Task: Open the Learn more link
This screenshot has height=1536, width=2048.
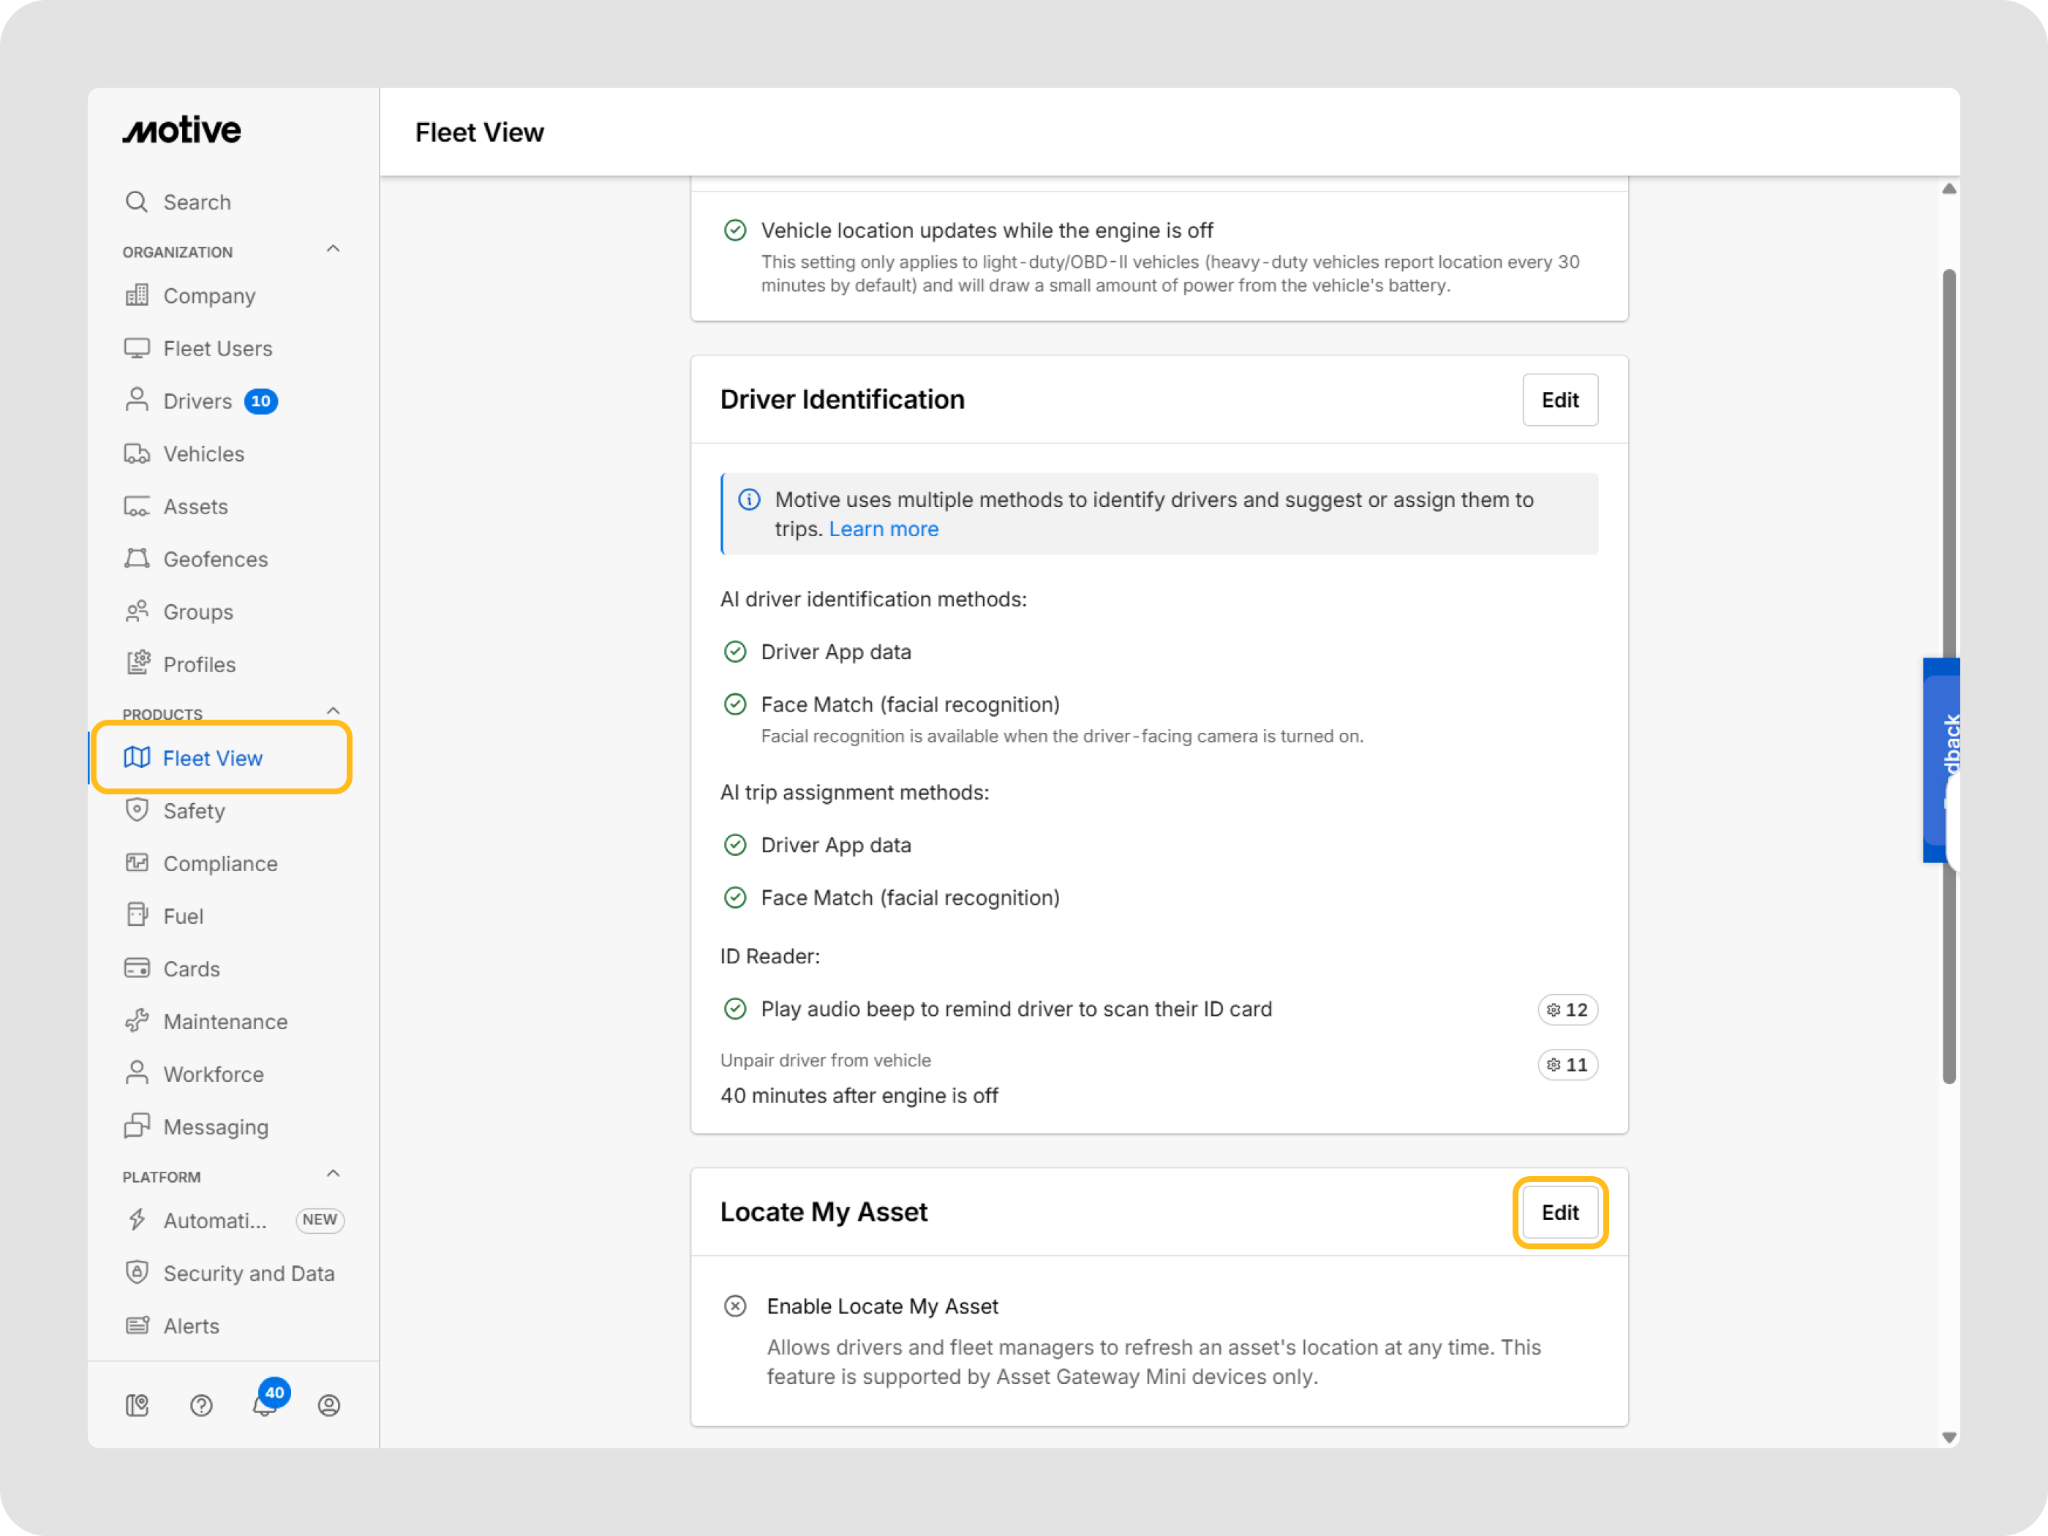Action: pos(884,529)
